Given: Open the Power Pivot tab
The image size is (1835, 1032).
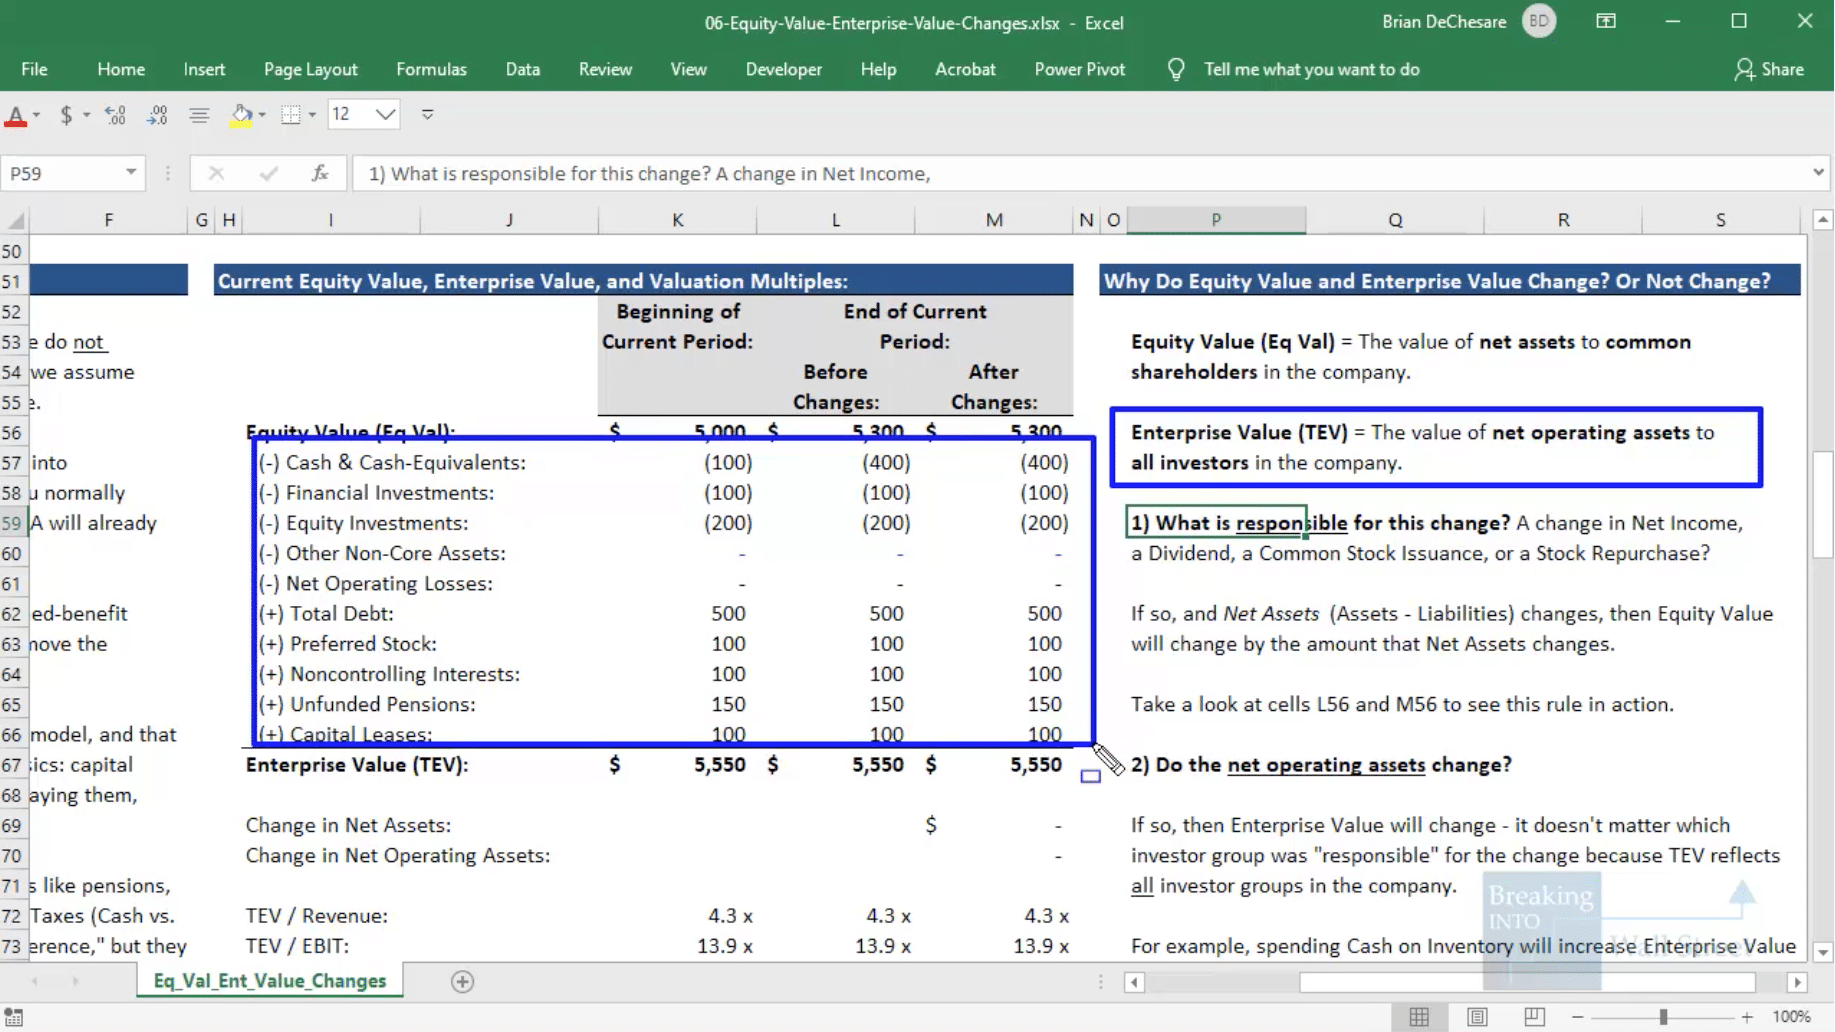Looking at the screenshot, I should pos(1079,69).
